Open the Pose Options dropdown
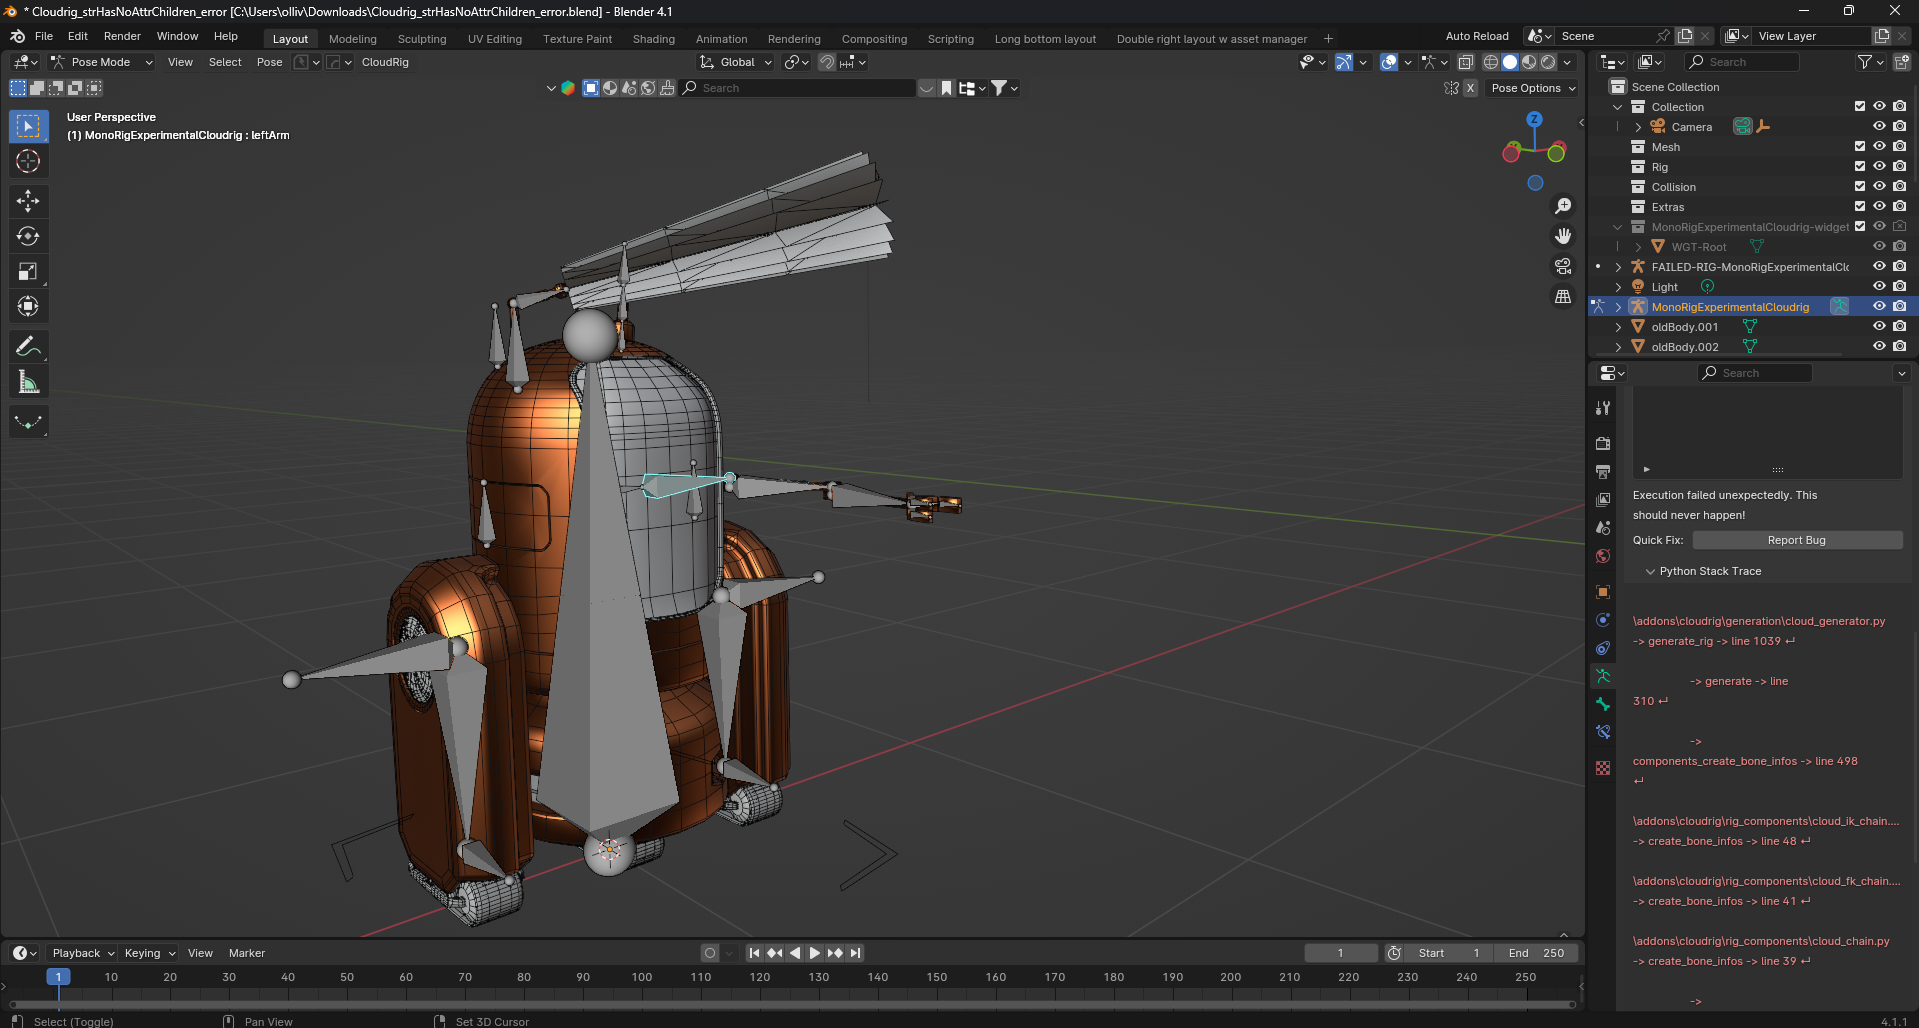1919x1028 pixels. tap(1533, 88)
